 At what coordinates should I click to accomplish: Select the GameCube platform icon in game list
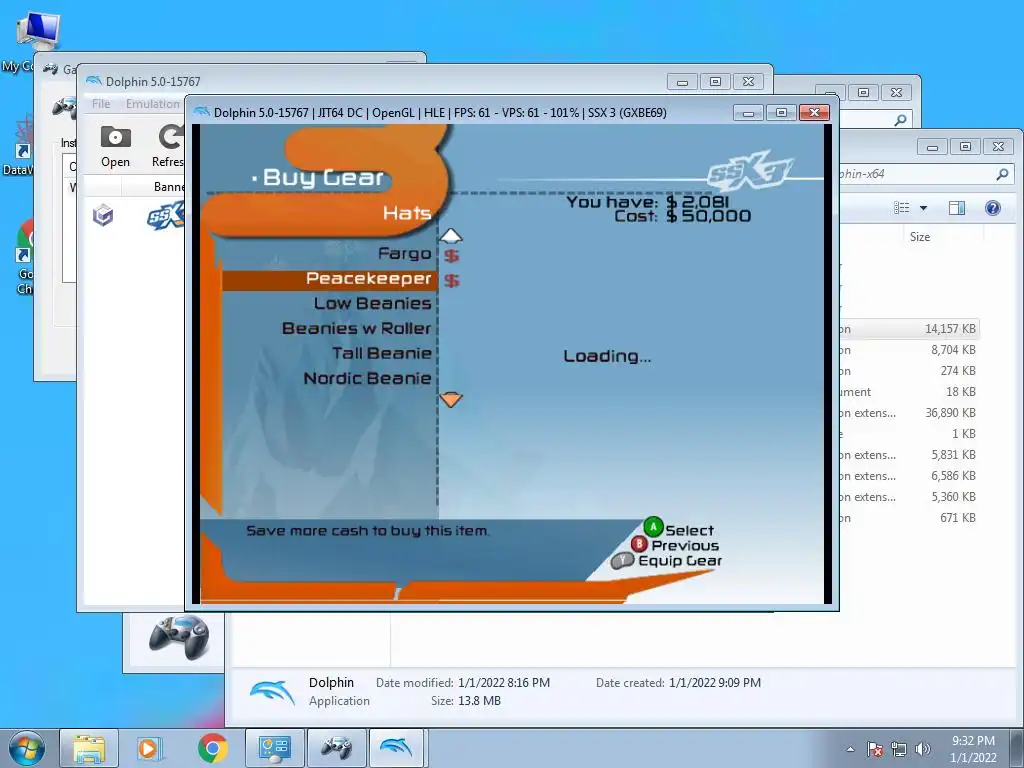[x=103, y=214]
